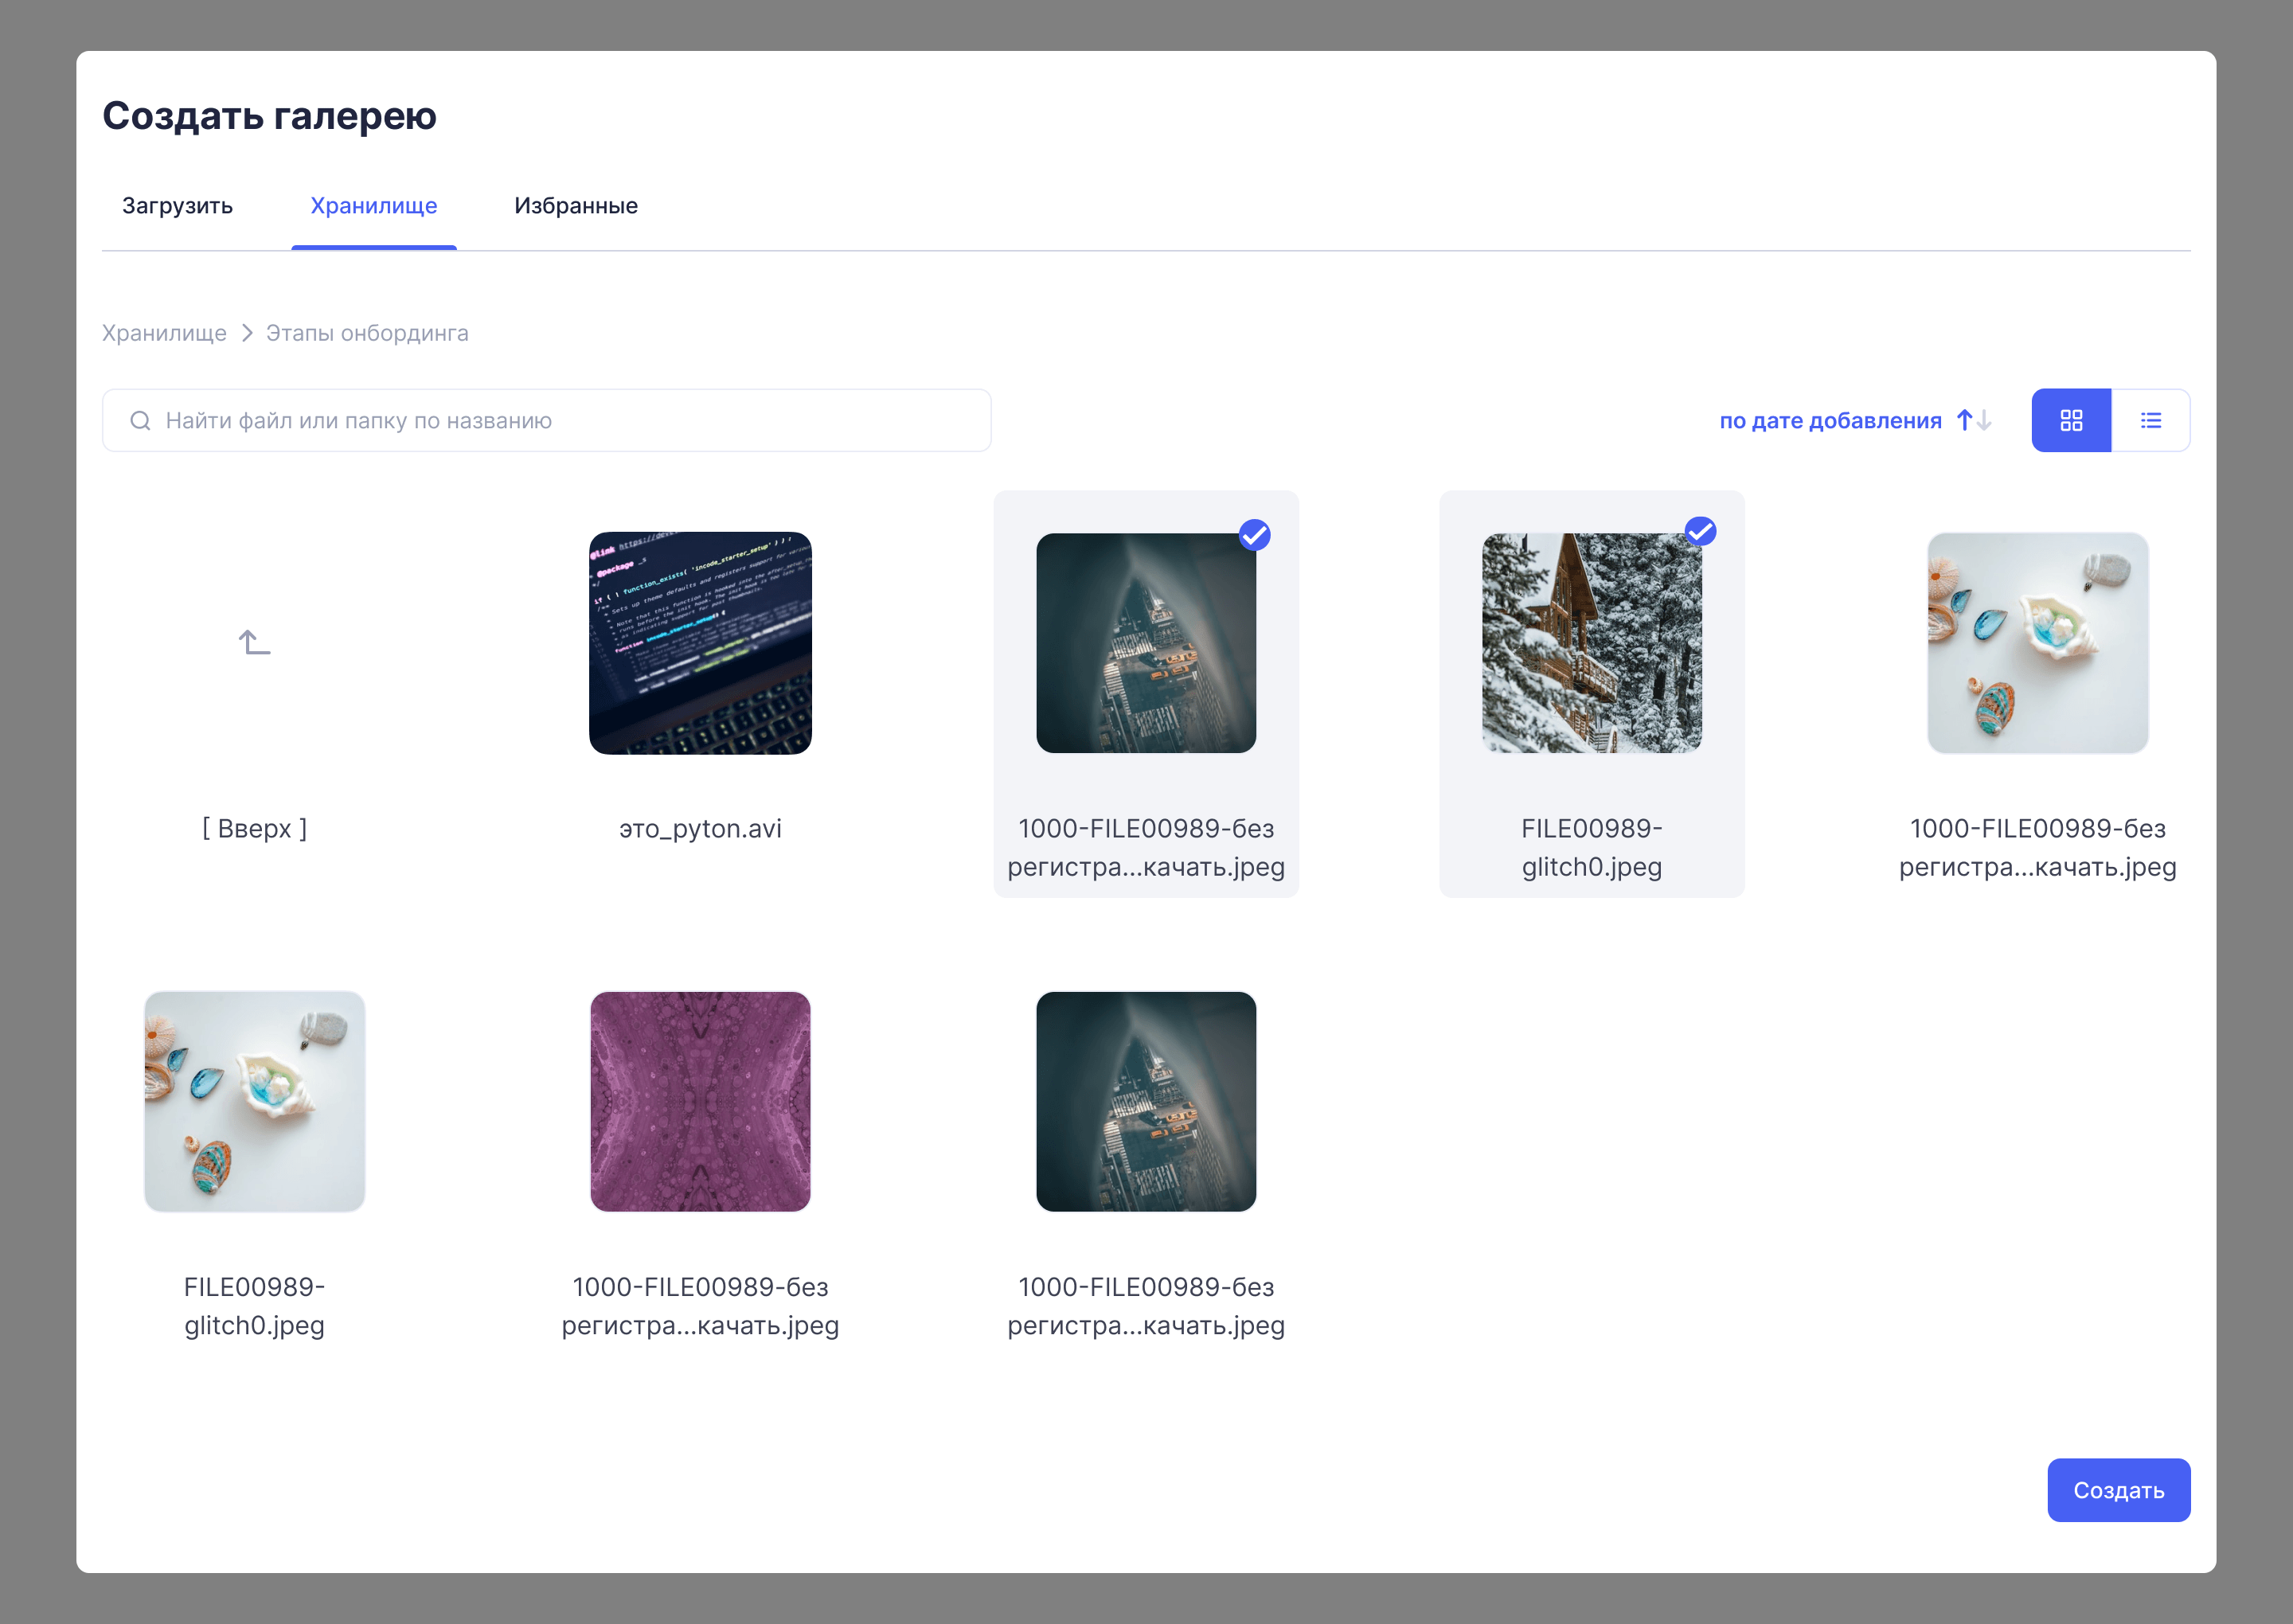Click search magnifier icon
Screen dimensions: 2293x1624
point(140,420)
